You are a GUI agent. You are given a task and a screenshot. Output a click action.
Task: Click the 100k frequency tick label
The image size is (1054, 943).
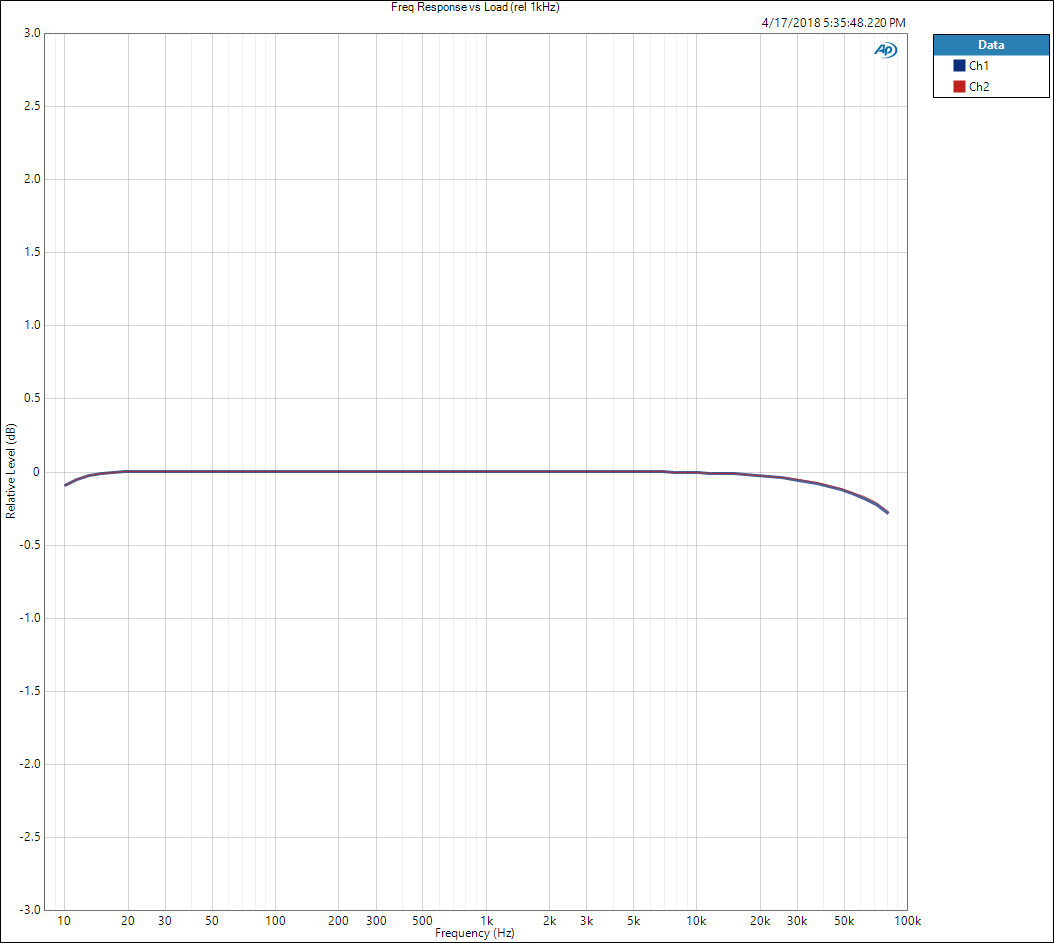pos(907,921)
